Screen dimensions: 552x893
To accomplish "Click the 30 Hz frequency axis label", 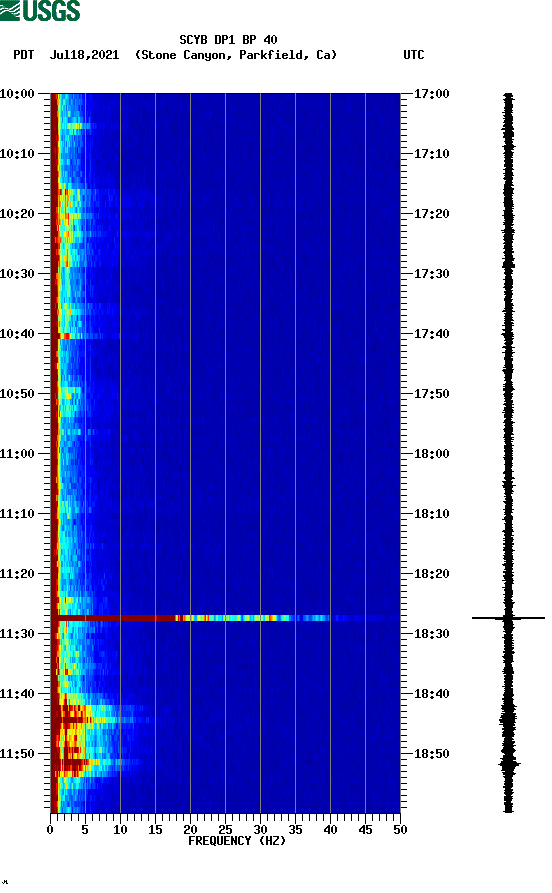I will pyautogui.click(x=260, y=830).
